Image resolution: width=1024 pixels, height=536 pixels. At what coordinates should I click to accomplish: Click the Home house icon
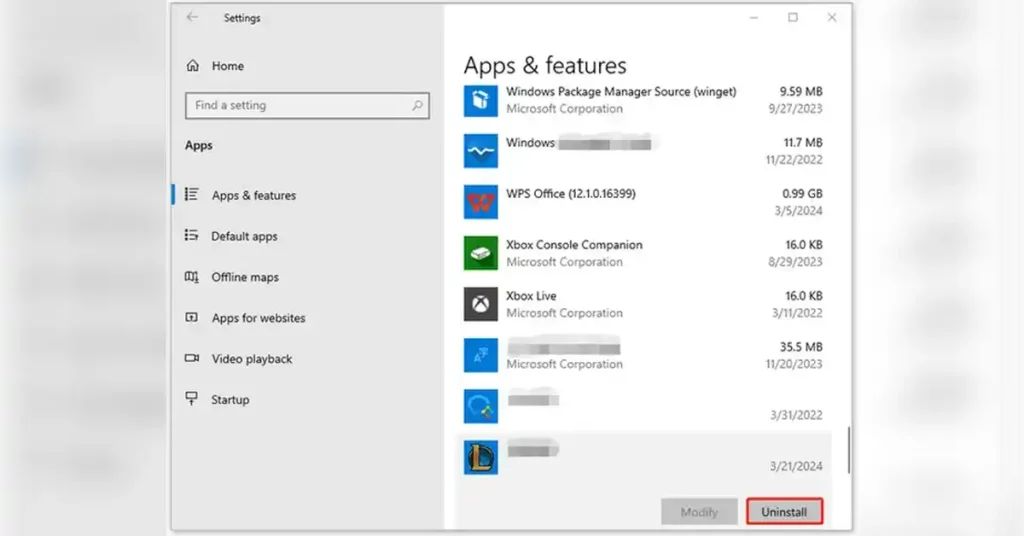click(x=193, y=66)
